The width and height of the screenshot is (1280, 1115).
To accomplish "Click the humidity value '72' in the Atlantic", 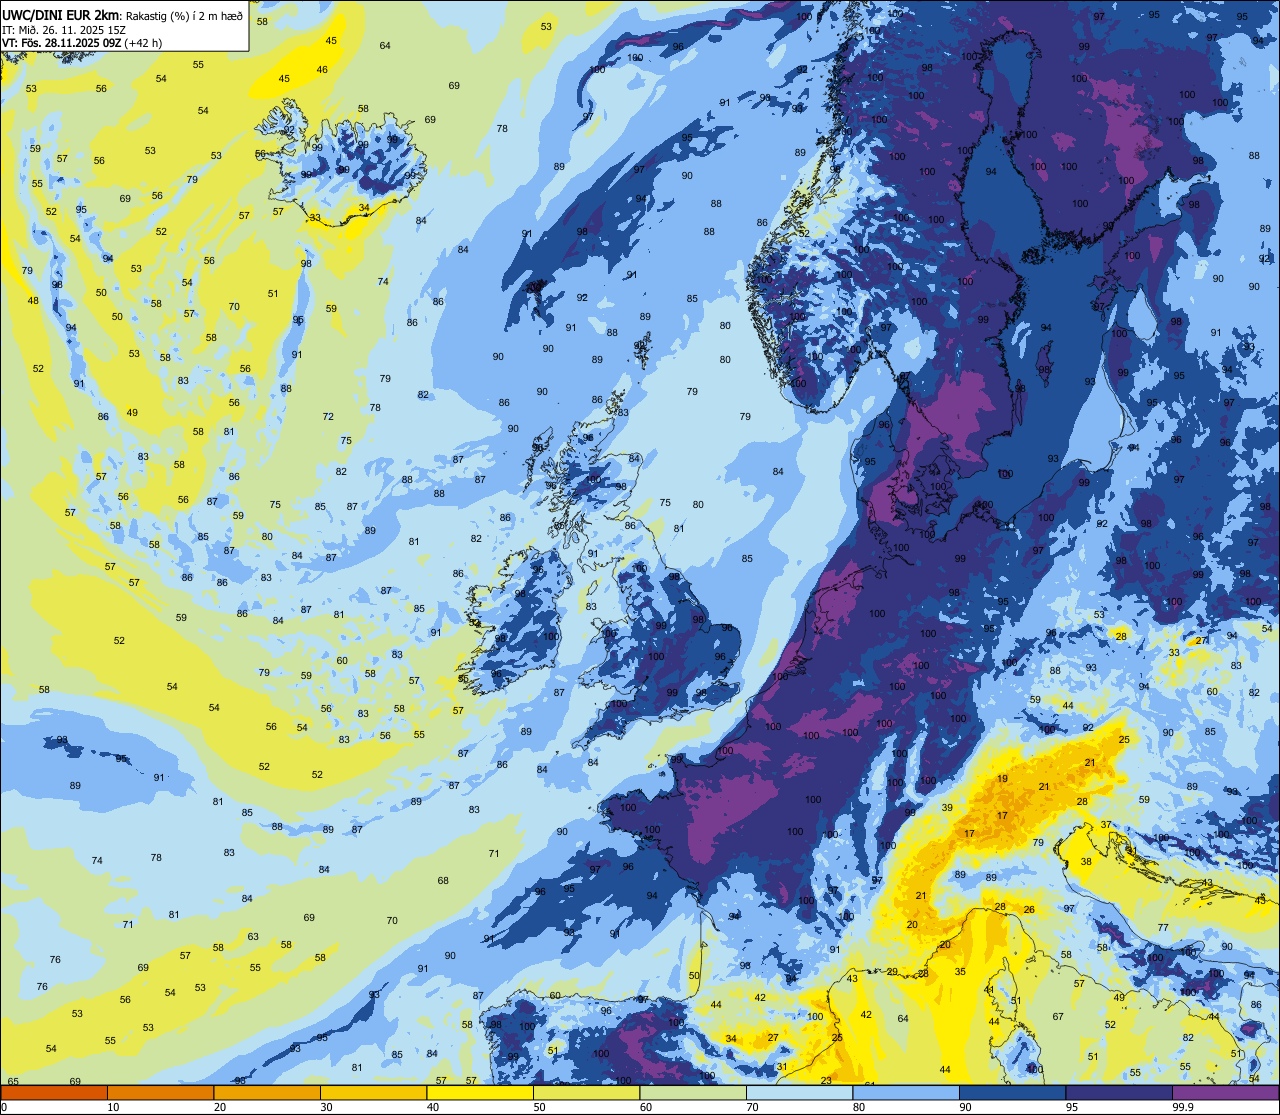I will 328,417.
